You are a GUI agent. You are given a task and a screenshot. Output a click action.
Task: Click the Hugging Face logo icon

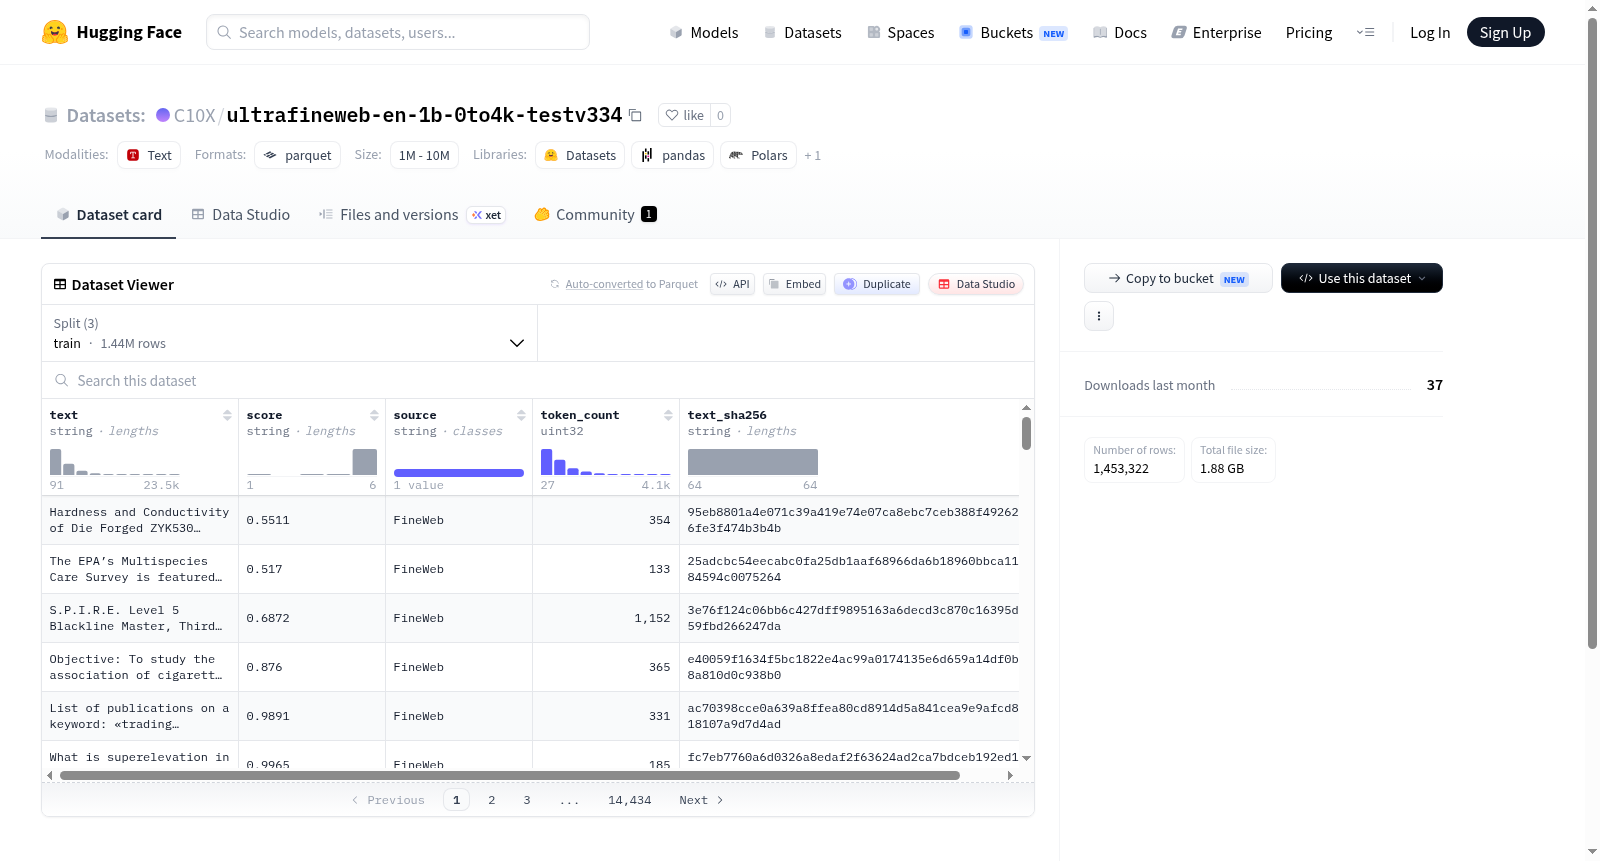(x=55, y=32)
